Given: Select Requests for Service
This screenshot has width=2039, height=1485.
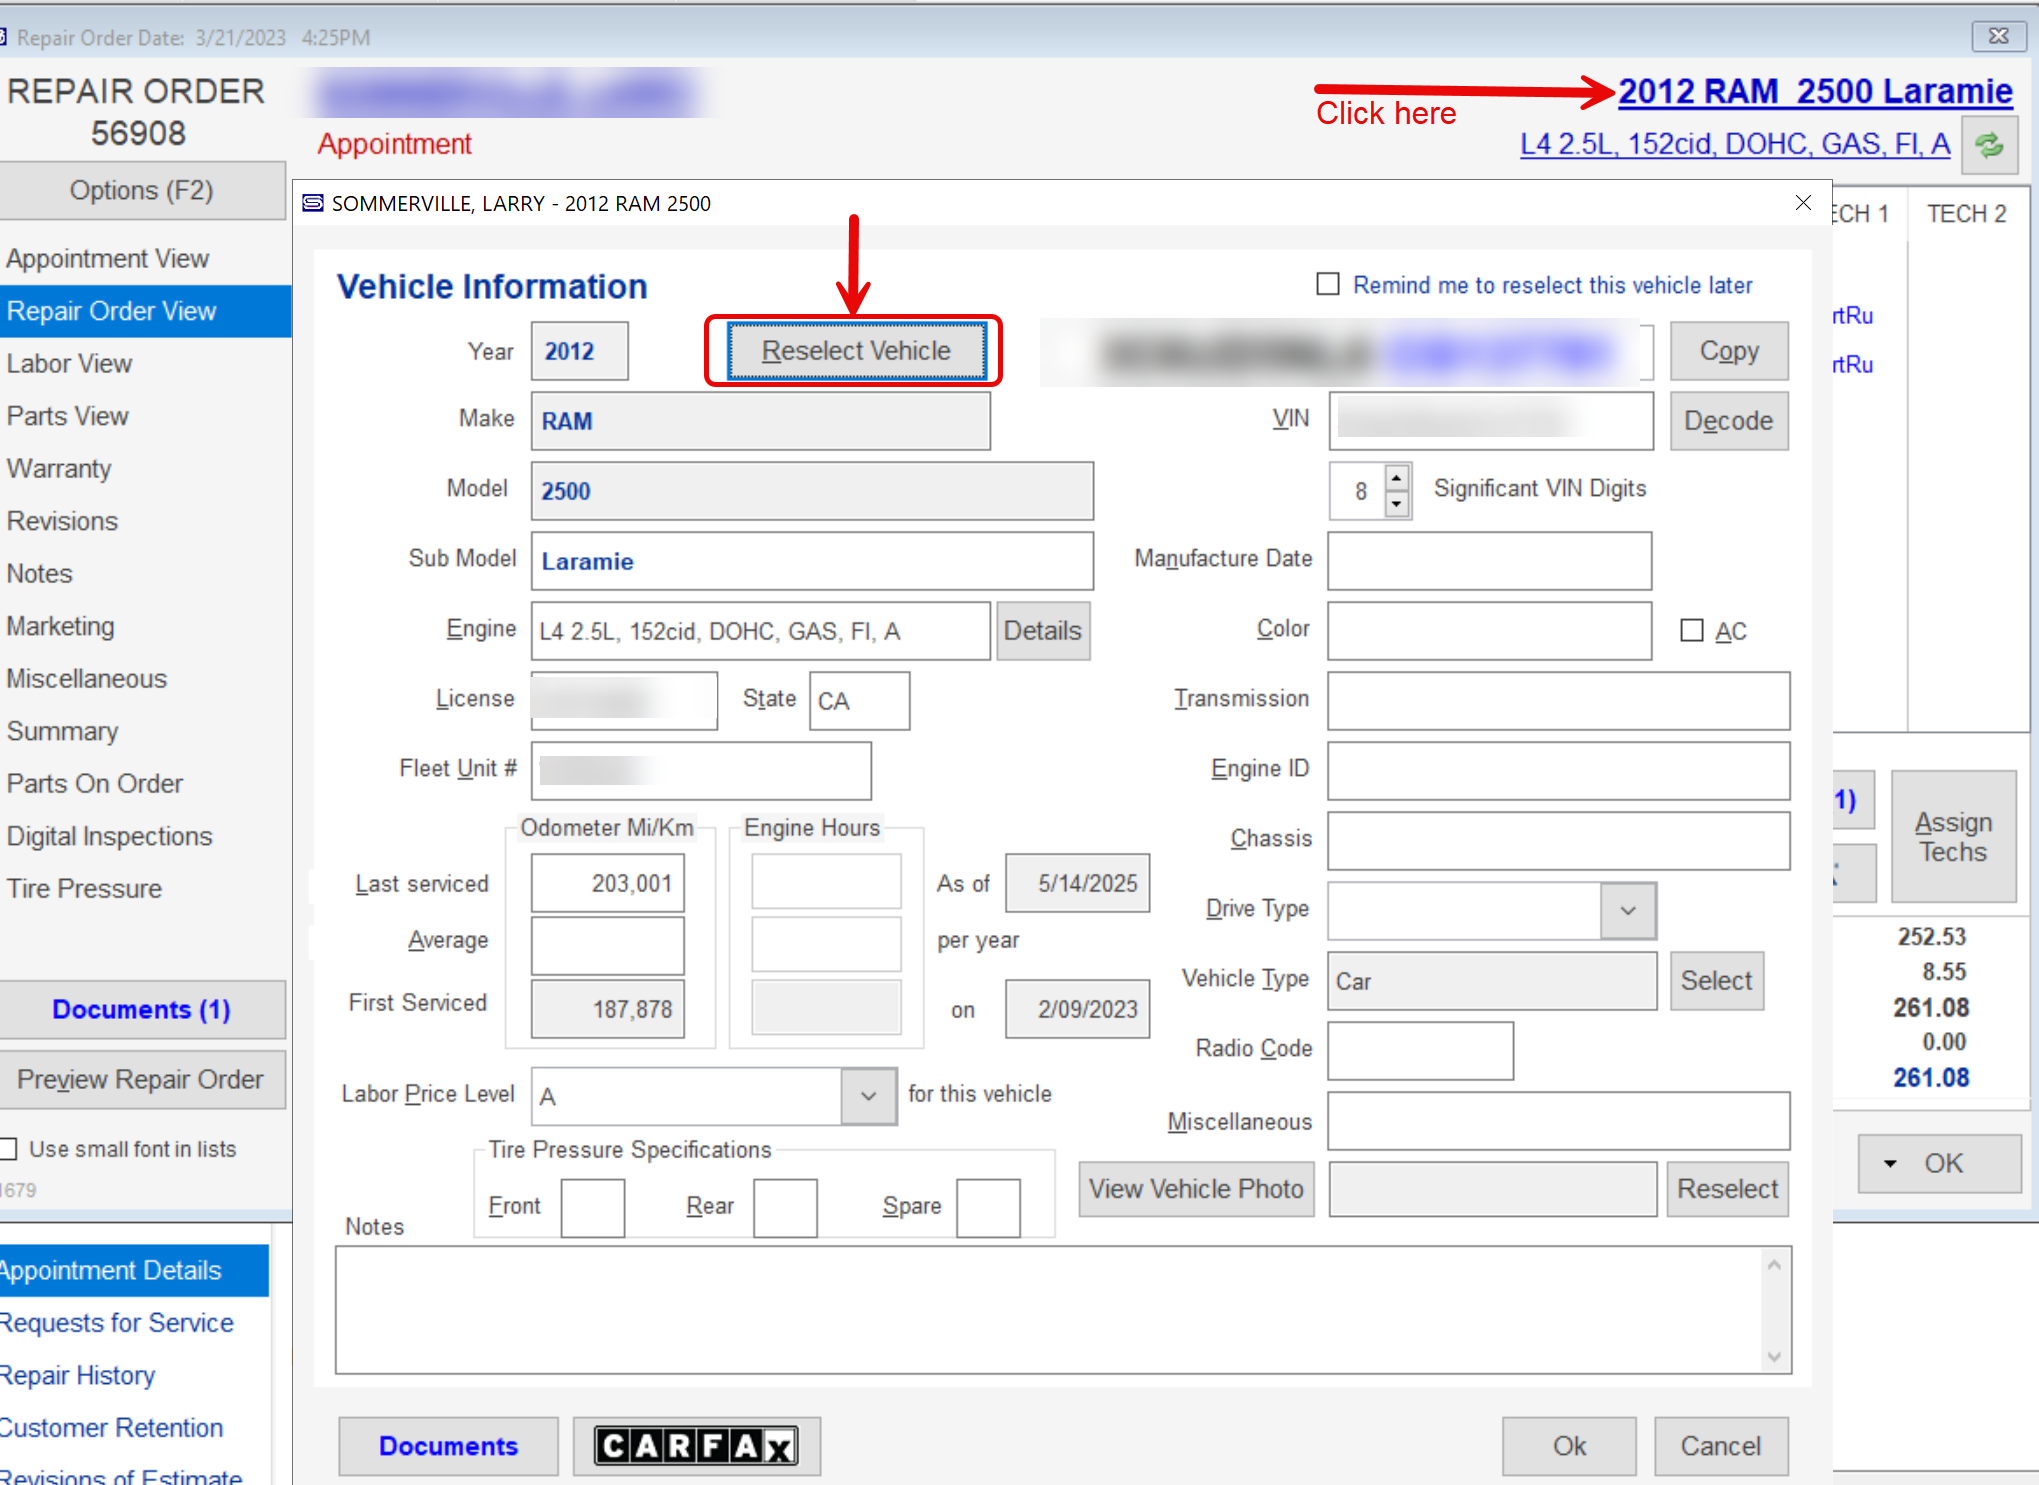Looking at the screenshot, I should 117,1323.
